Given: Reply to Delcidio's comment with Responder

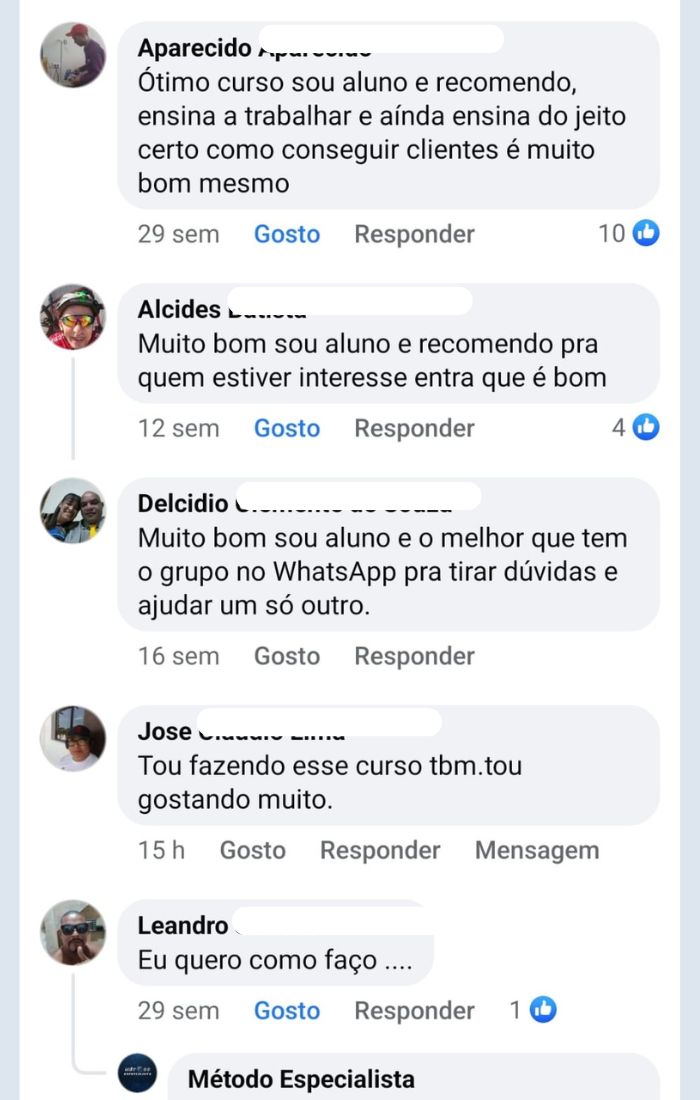Looking at the screenshot, I should [x=414, y=656].
